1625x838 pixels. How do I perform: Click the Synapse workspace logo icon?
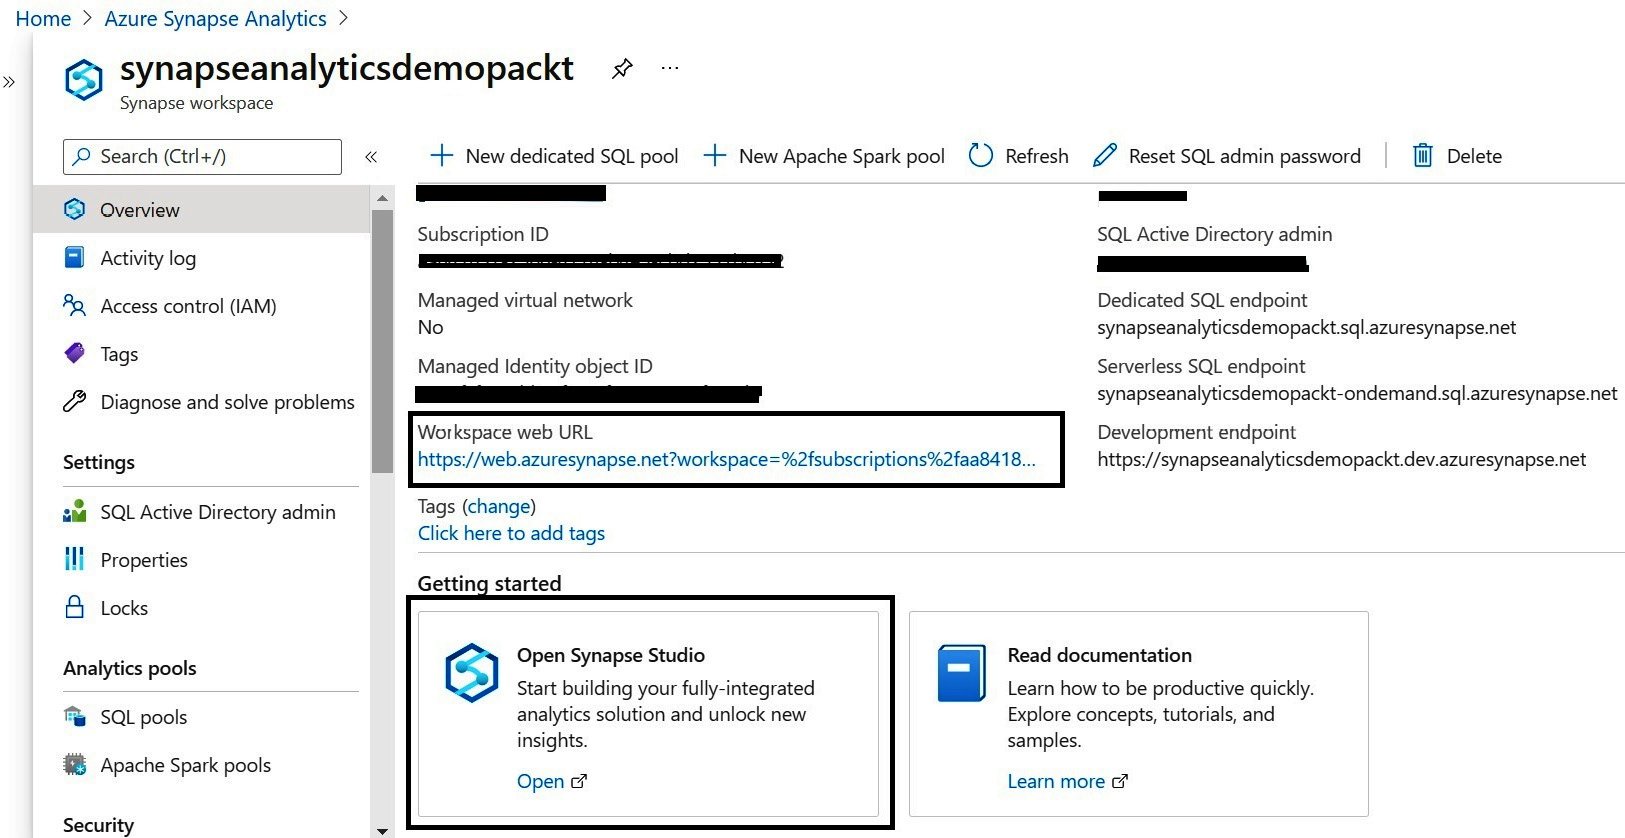84,79
